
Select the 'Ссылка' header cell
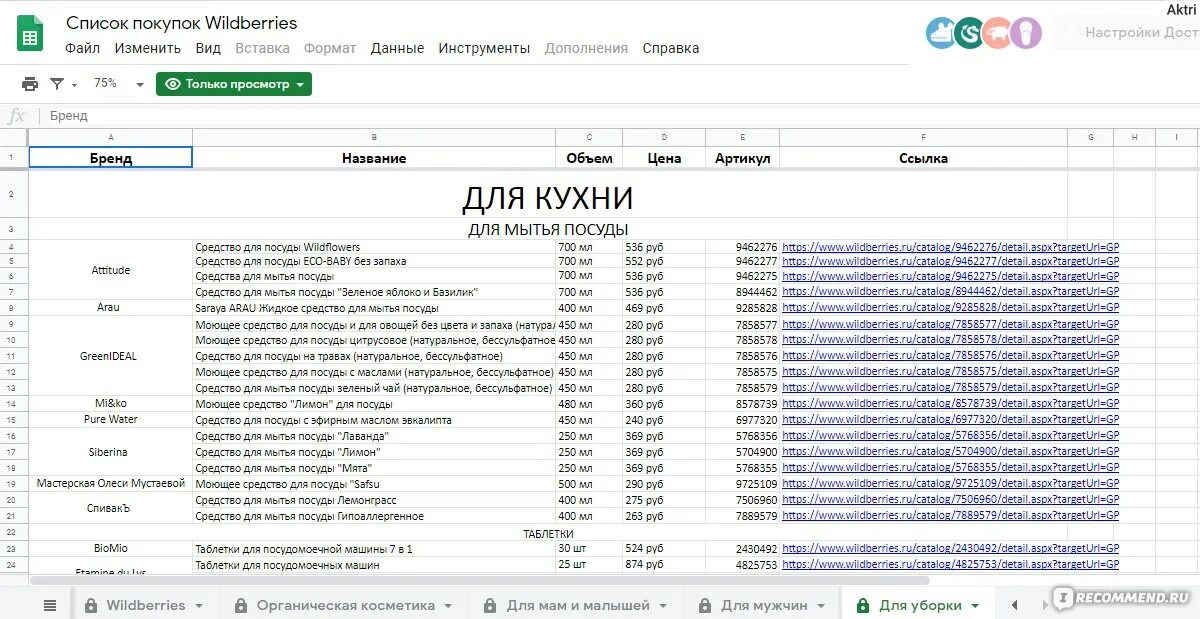tap(923, 158)
